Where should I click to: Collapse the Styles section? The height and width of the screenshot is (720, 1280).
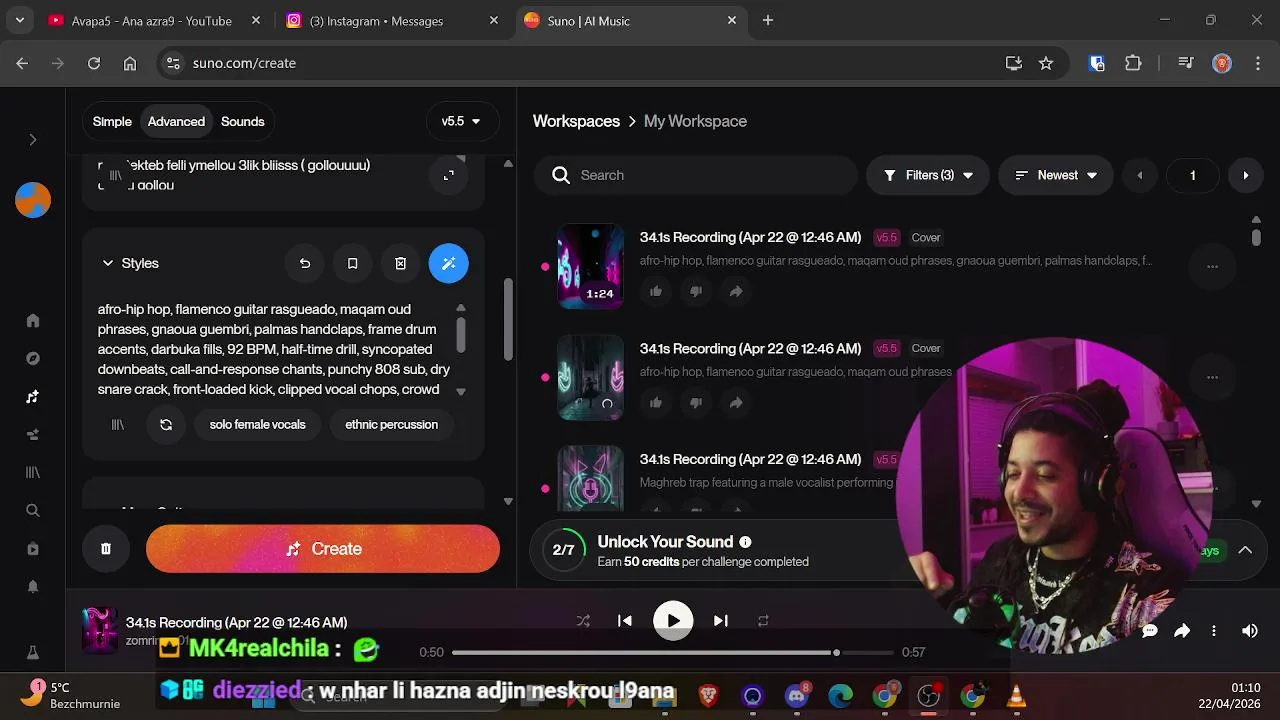click(130, 263)
